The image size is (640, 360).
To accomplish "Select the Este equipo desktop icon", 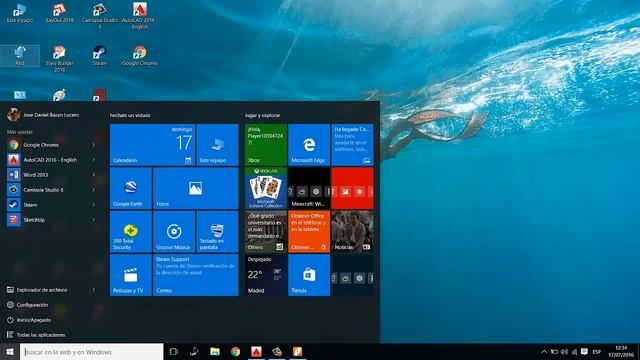I will pyautogui.click(x=20, y=13).
